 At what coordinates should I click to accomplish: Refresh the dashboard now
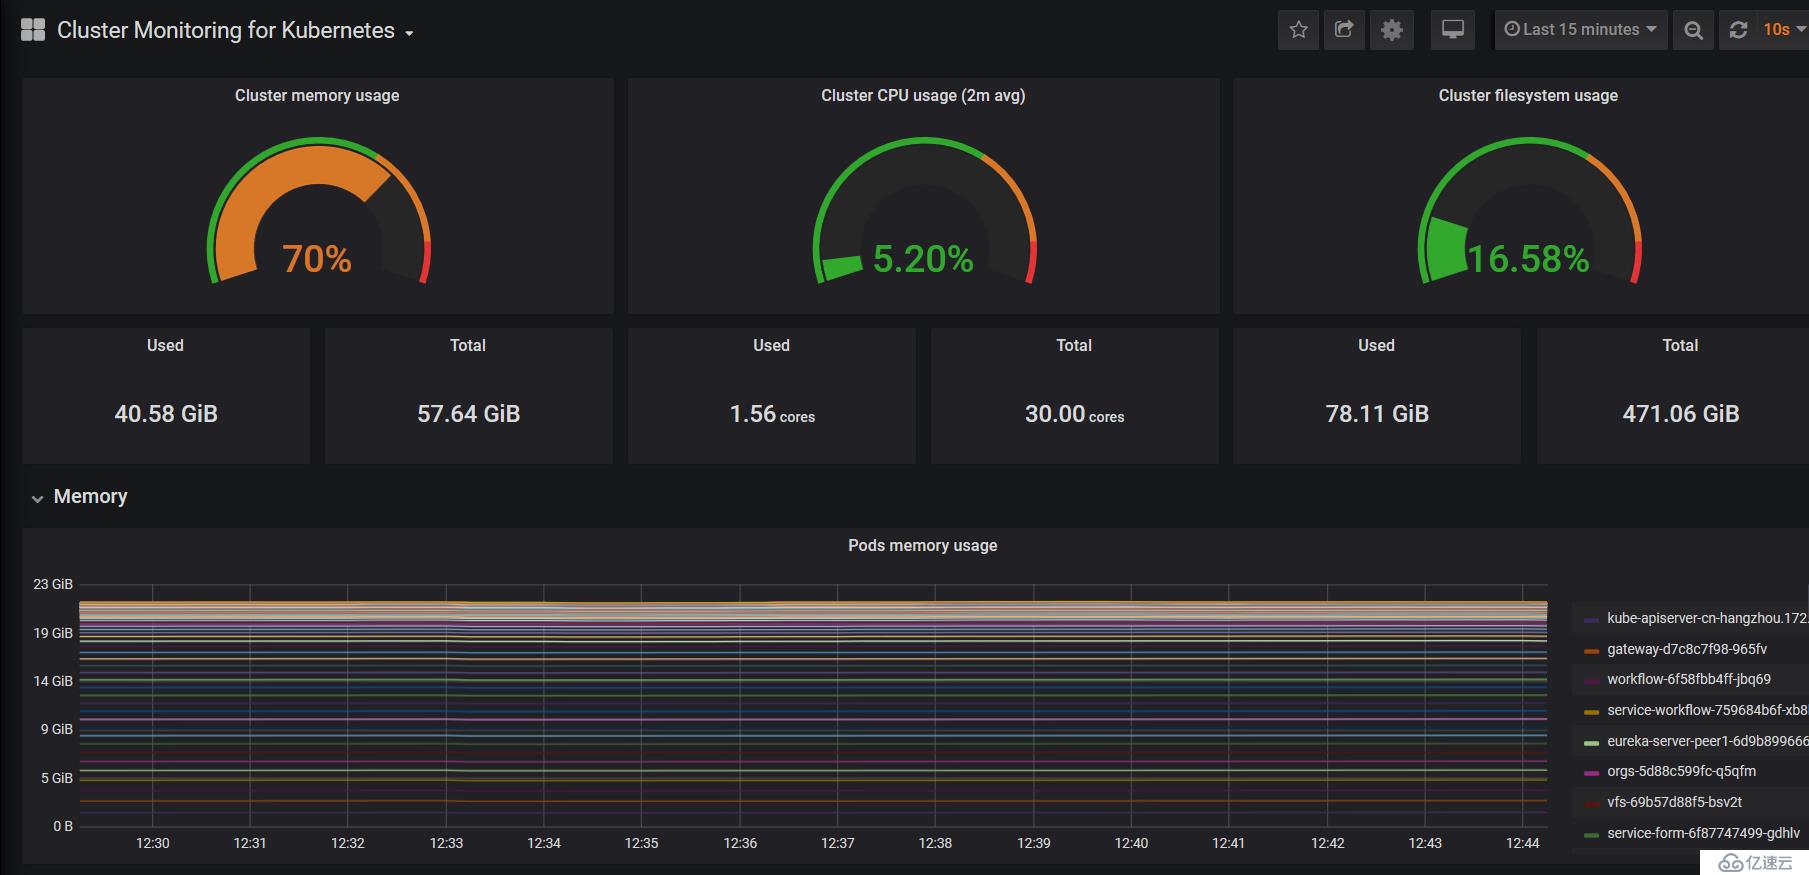1738,30
